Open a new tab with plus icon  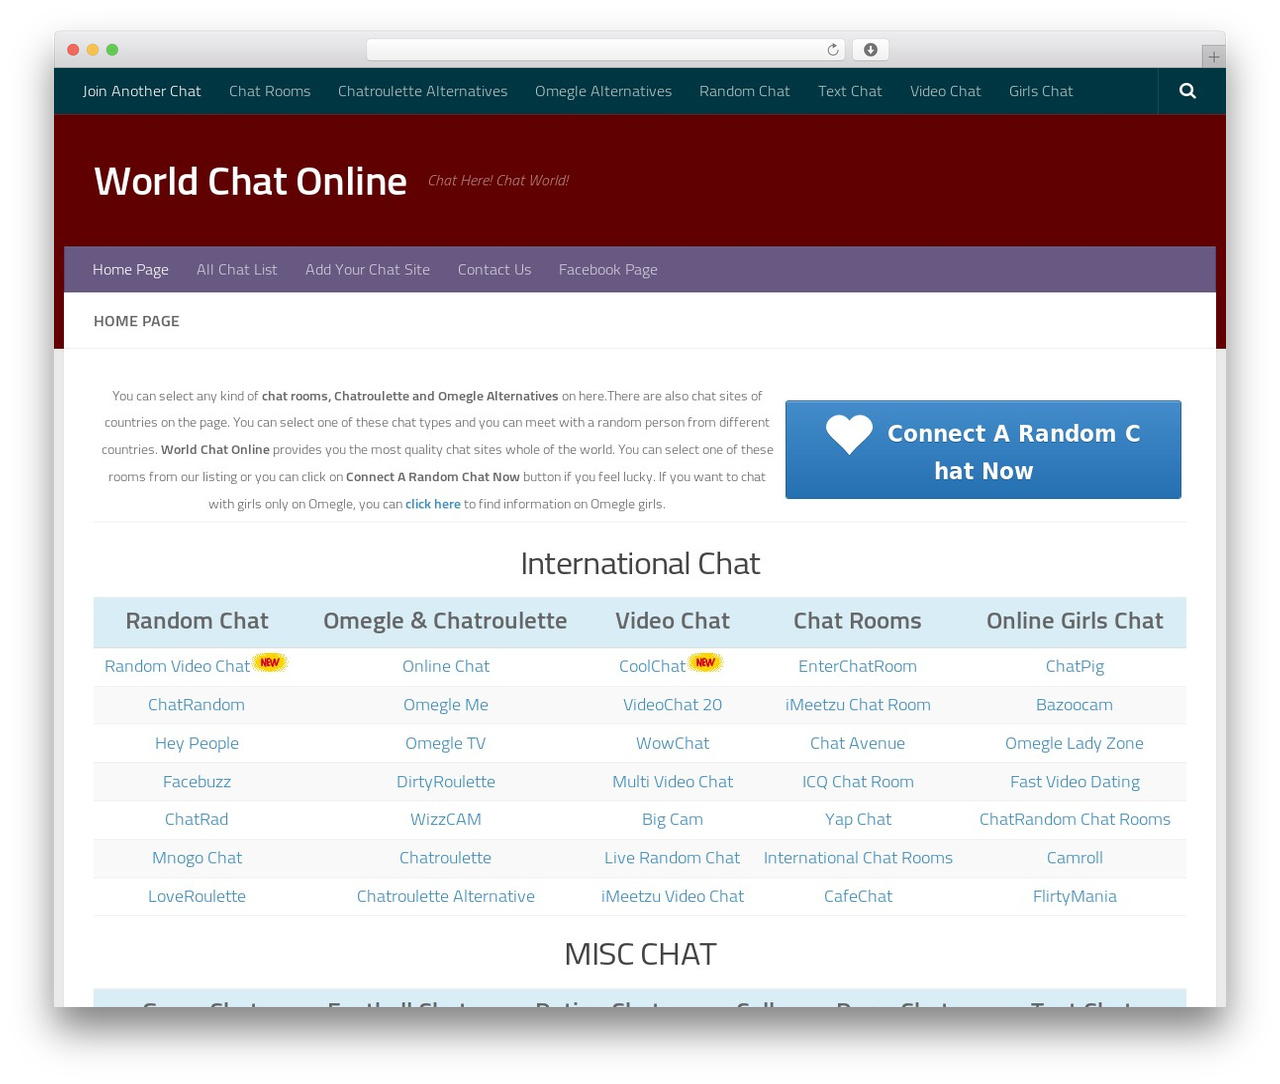[1213, 57]
